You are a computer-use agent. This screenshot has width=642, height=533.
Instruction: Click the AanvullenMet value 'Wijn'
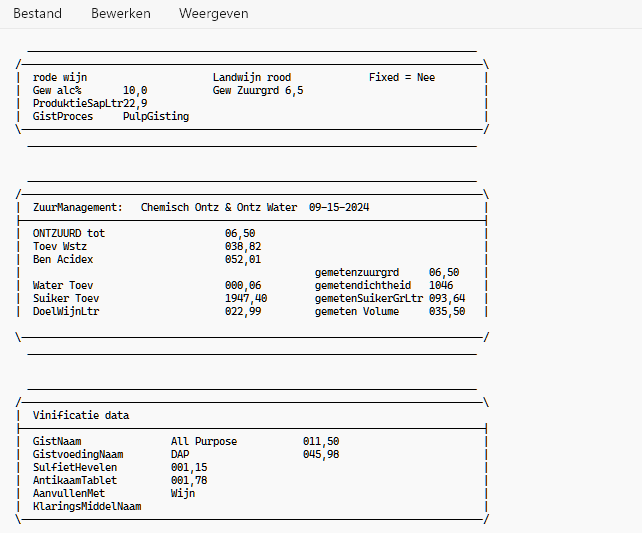tap(183, 493)
